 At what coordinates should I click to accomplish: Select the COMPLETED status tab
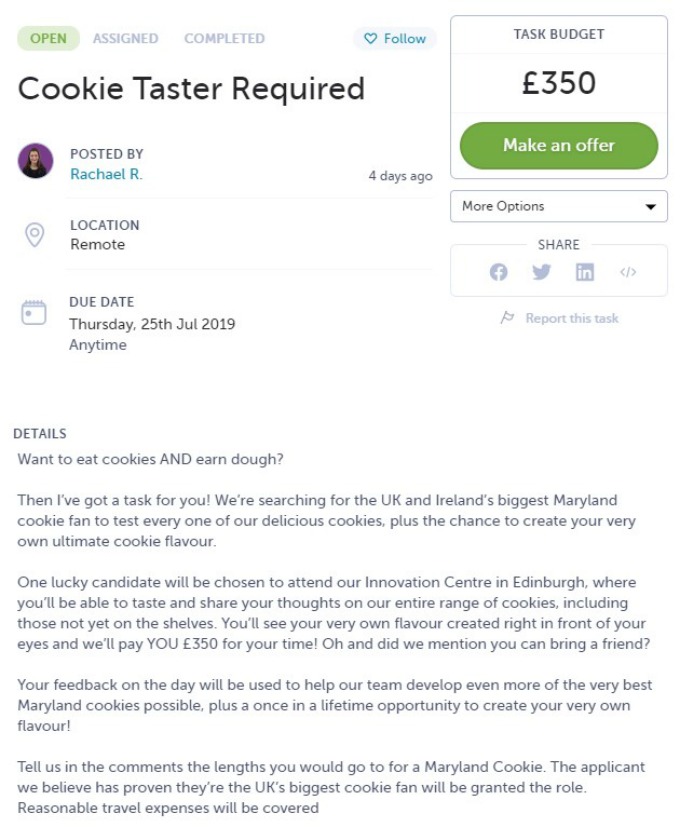click(x=224, y=39)
